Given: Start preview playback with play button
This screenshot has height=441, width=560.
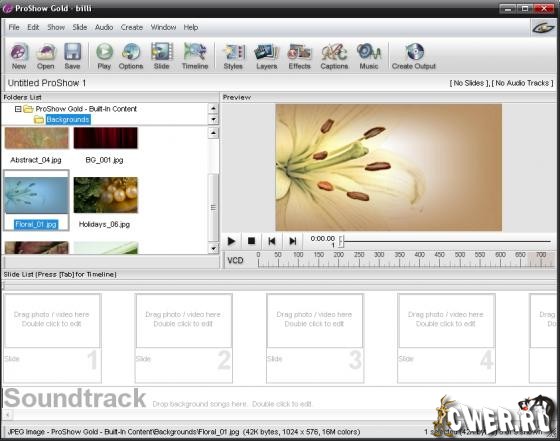Looking at the screenshot, I should point(231,241).
